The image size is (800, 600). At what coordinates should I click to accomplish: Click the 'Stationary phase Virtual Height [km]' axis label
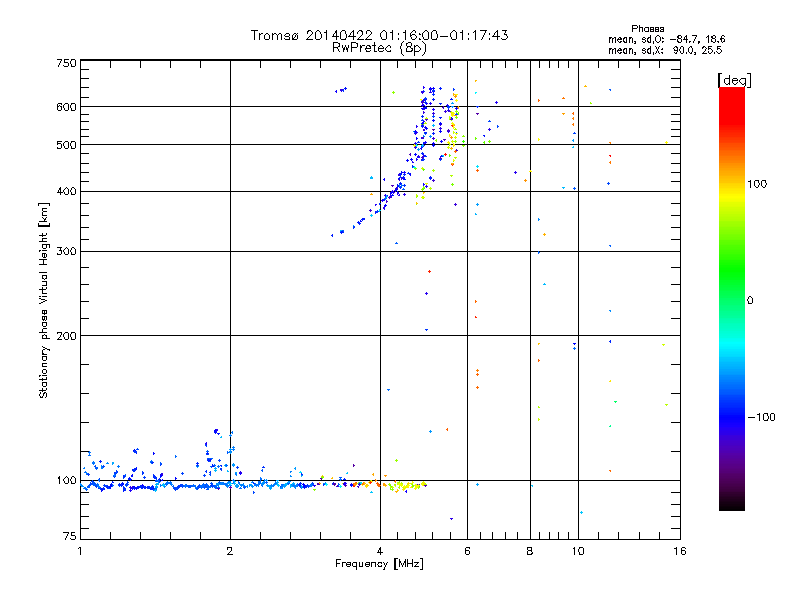(x=44, y=300)
